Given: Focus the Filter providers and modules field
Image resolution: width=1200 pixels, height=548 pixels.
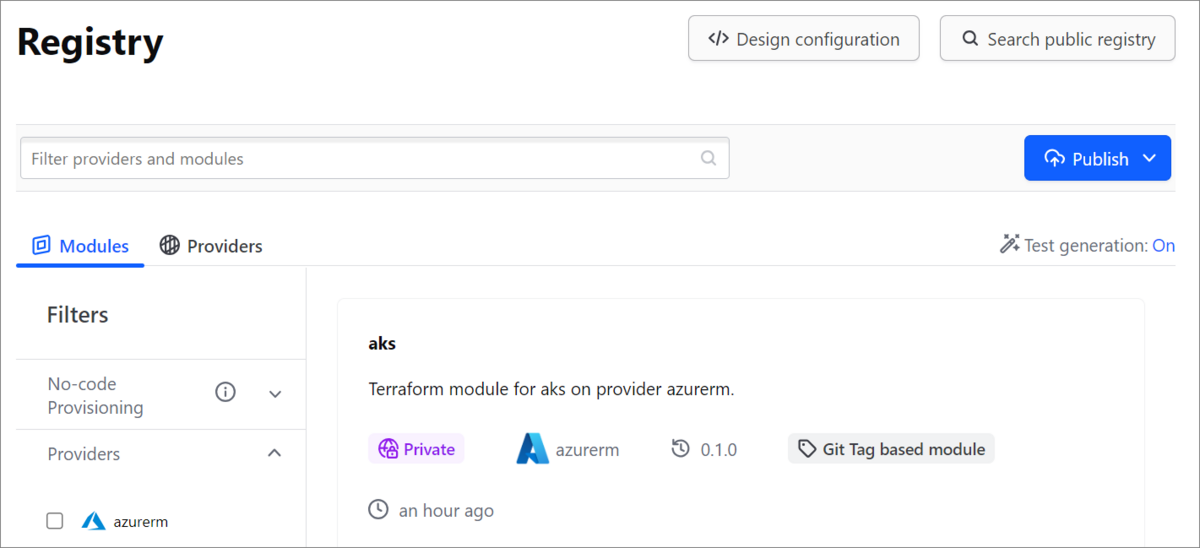Looking at the screenshot, I should tap(375, 158).
